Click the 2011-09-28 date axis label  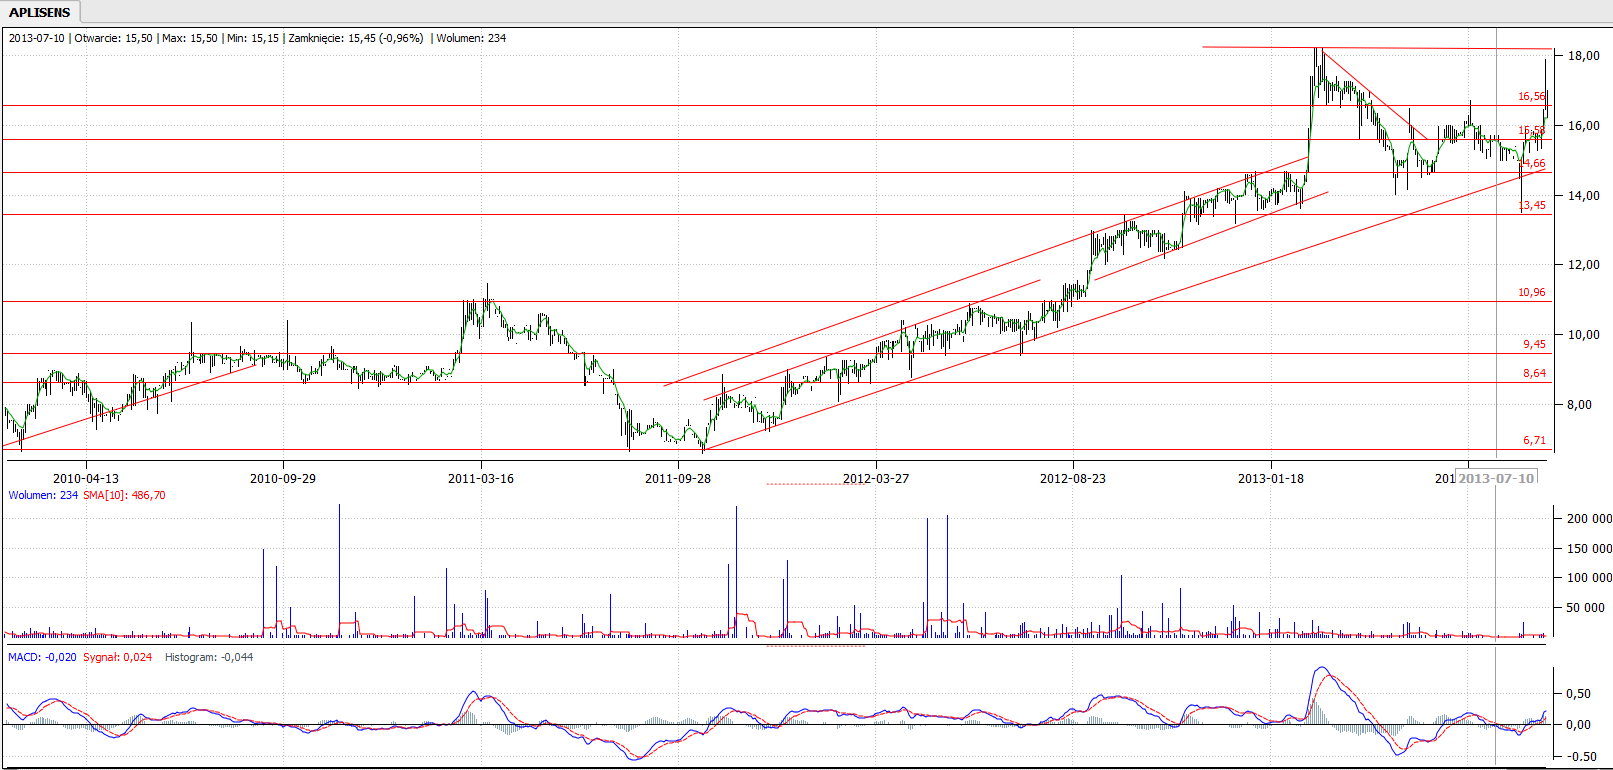(x=678, y=479)
